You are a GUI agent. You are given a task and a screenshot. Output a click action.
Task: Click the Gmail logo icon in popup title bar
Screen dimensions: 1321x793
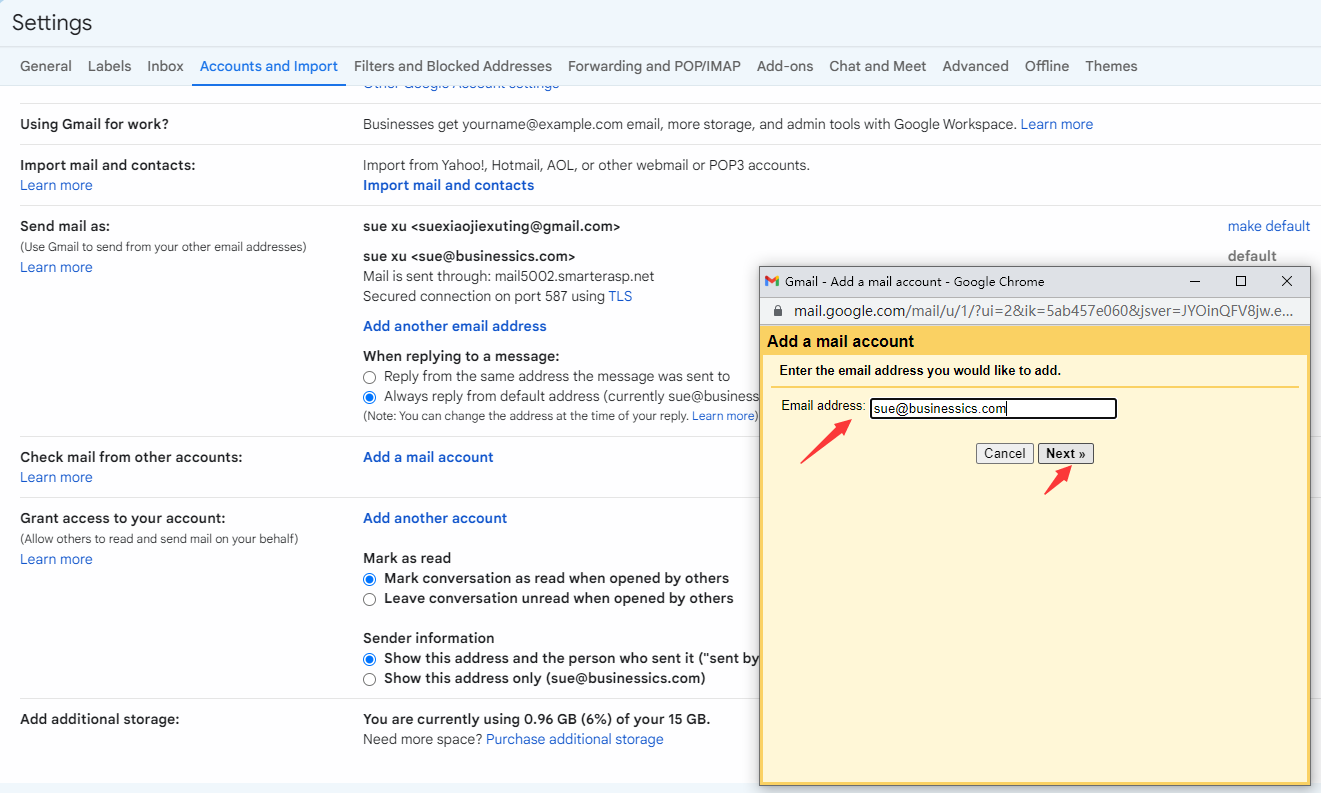tap(772, 282)
